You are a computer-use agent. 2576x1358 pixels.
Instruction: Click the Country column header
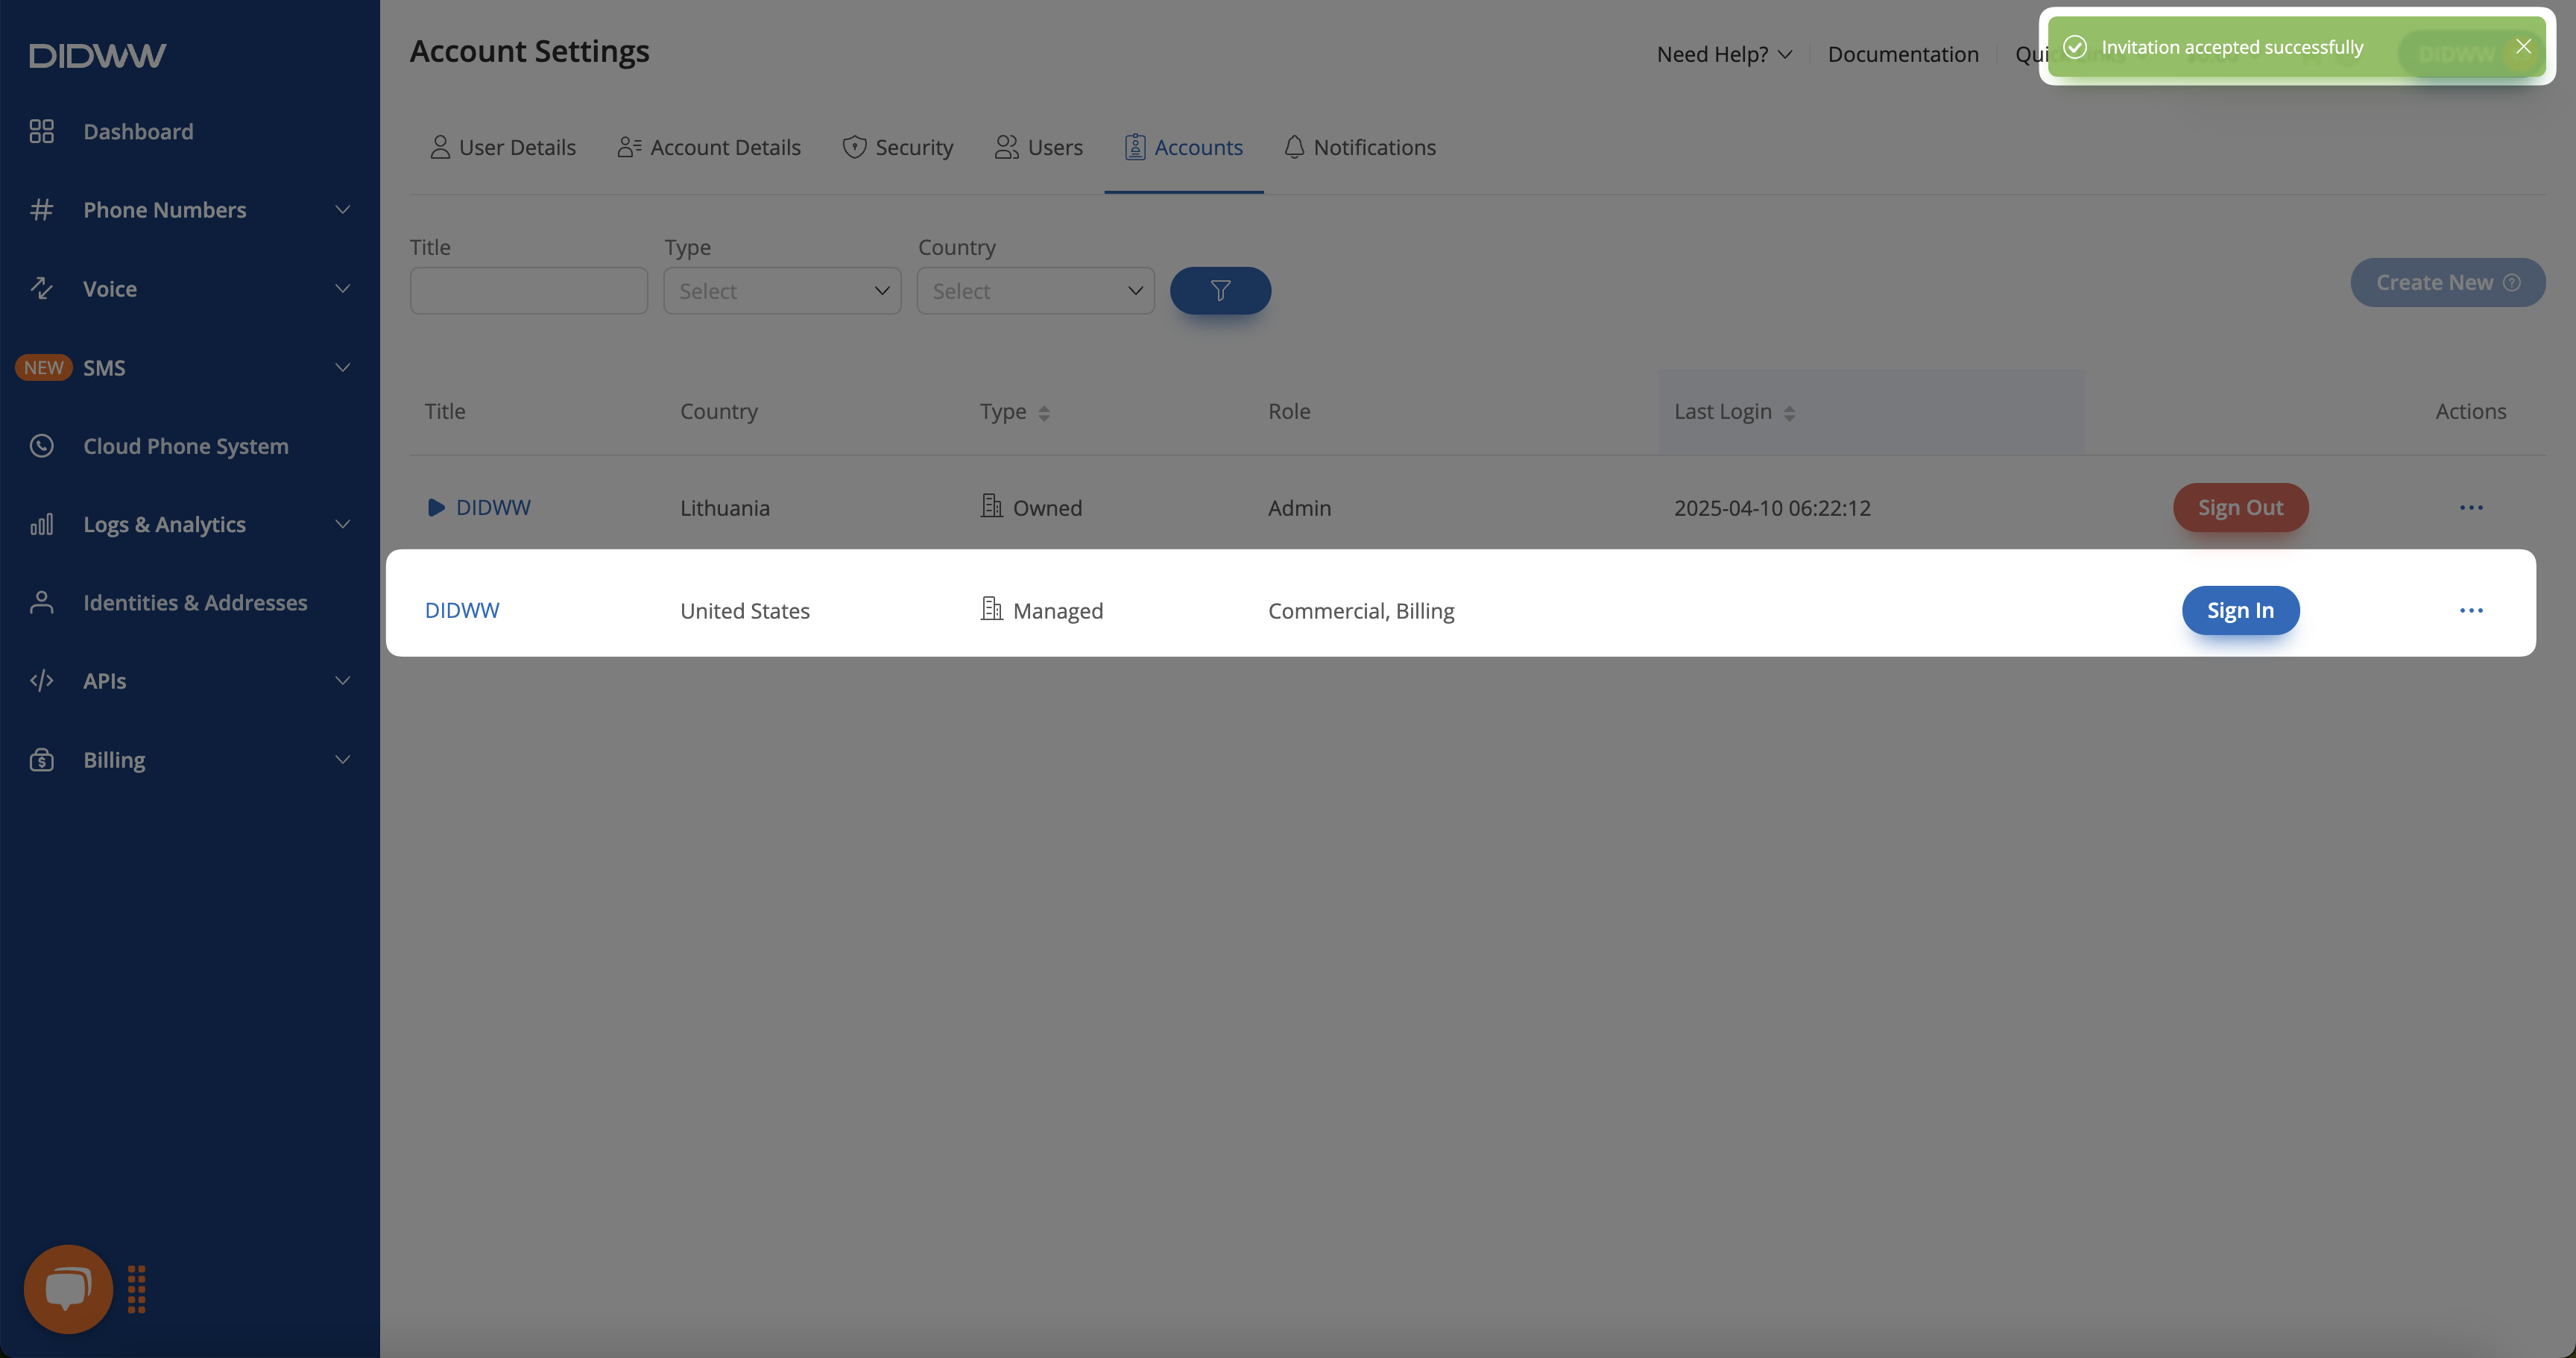(x=719, y=412)
